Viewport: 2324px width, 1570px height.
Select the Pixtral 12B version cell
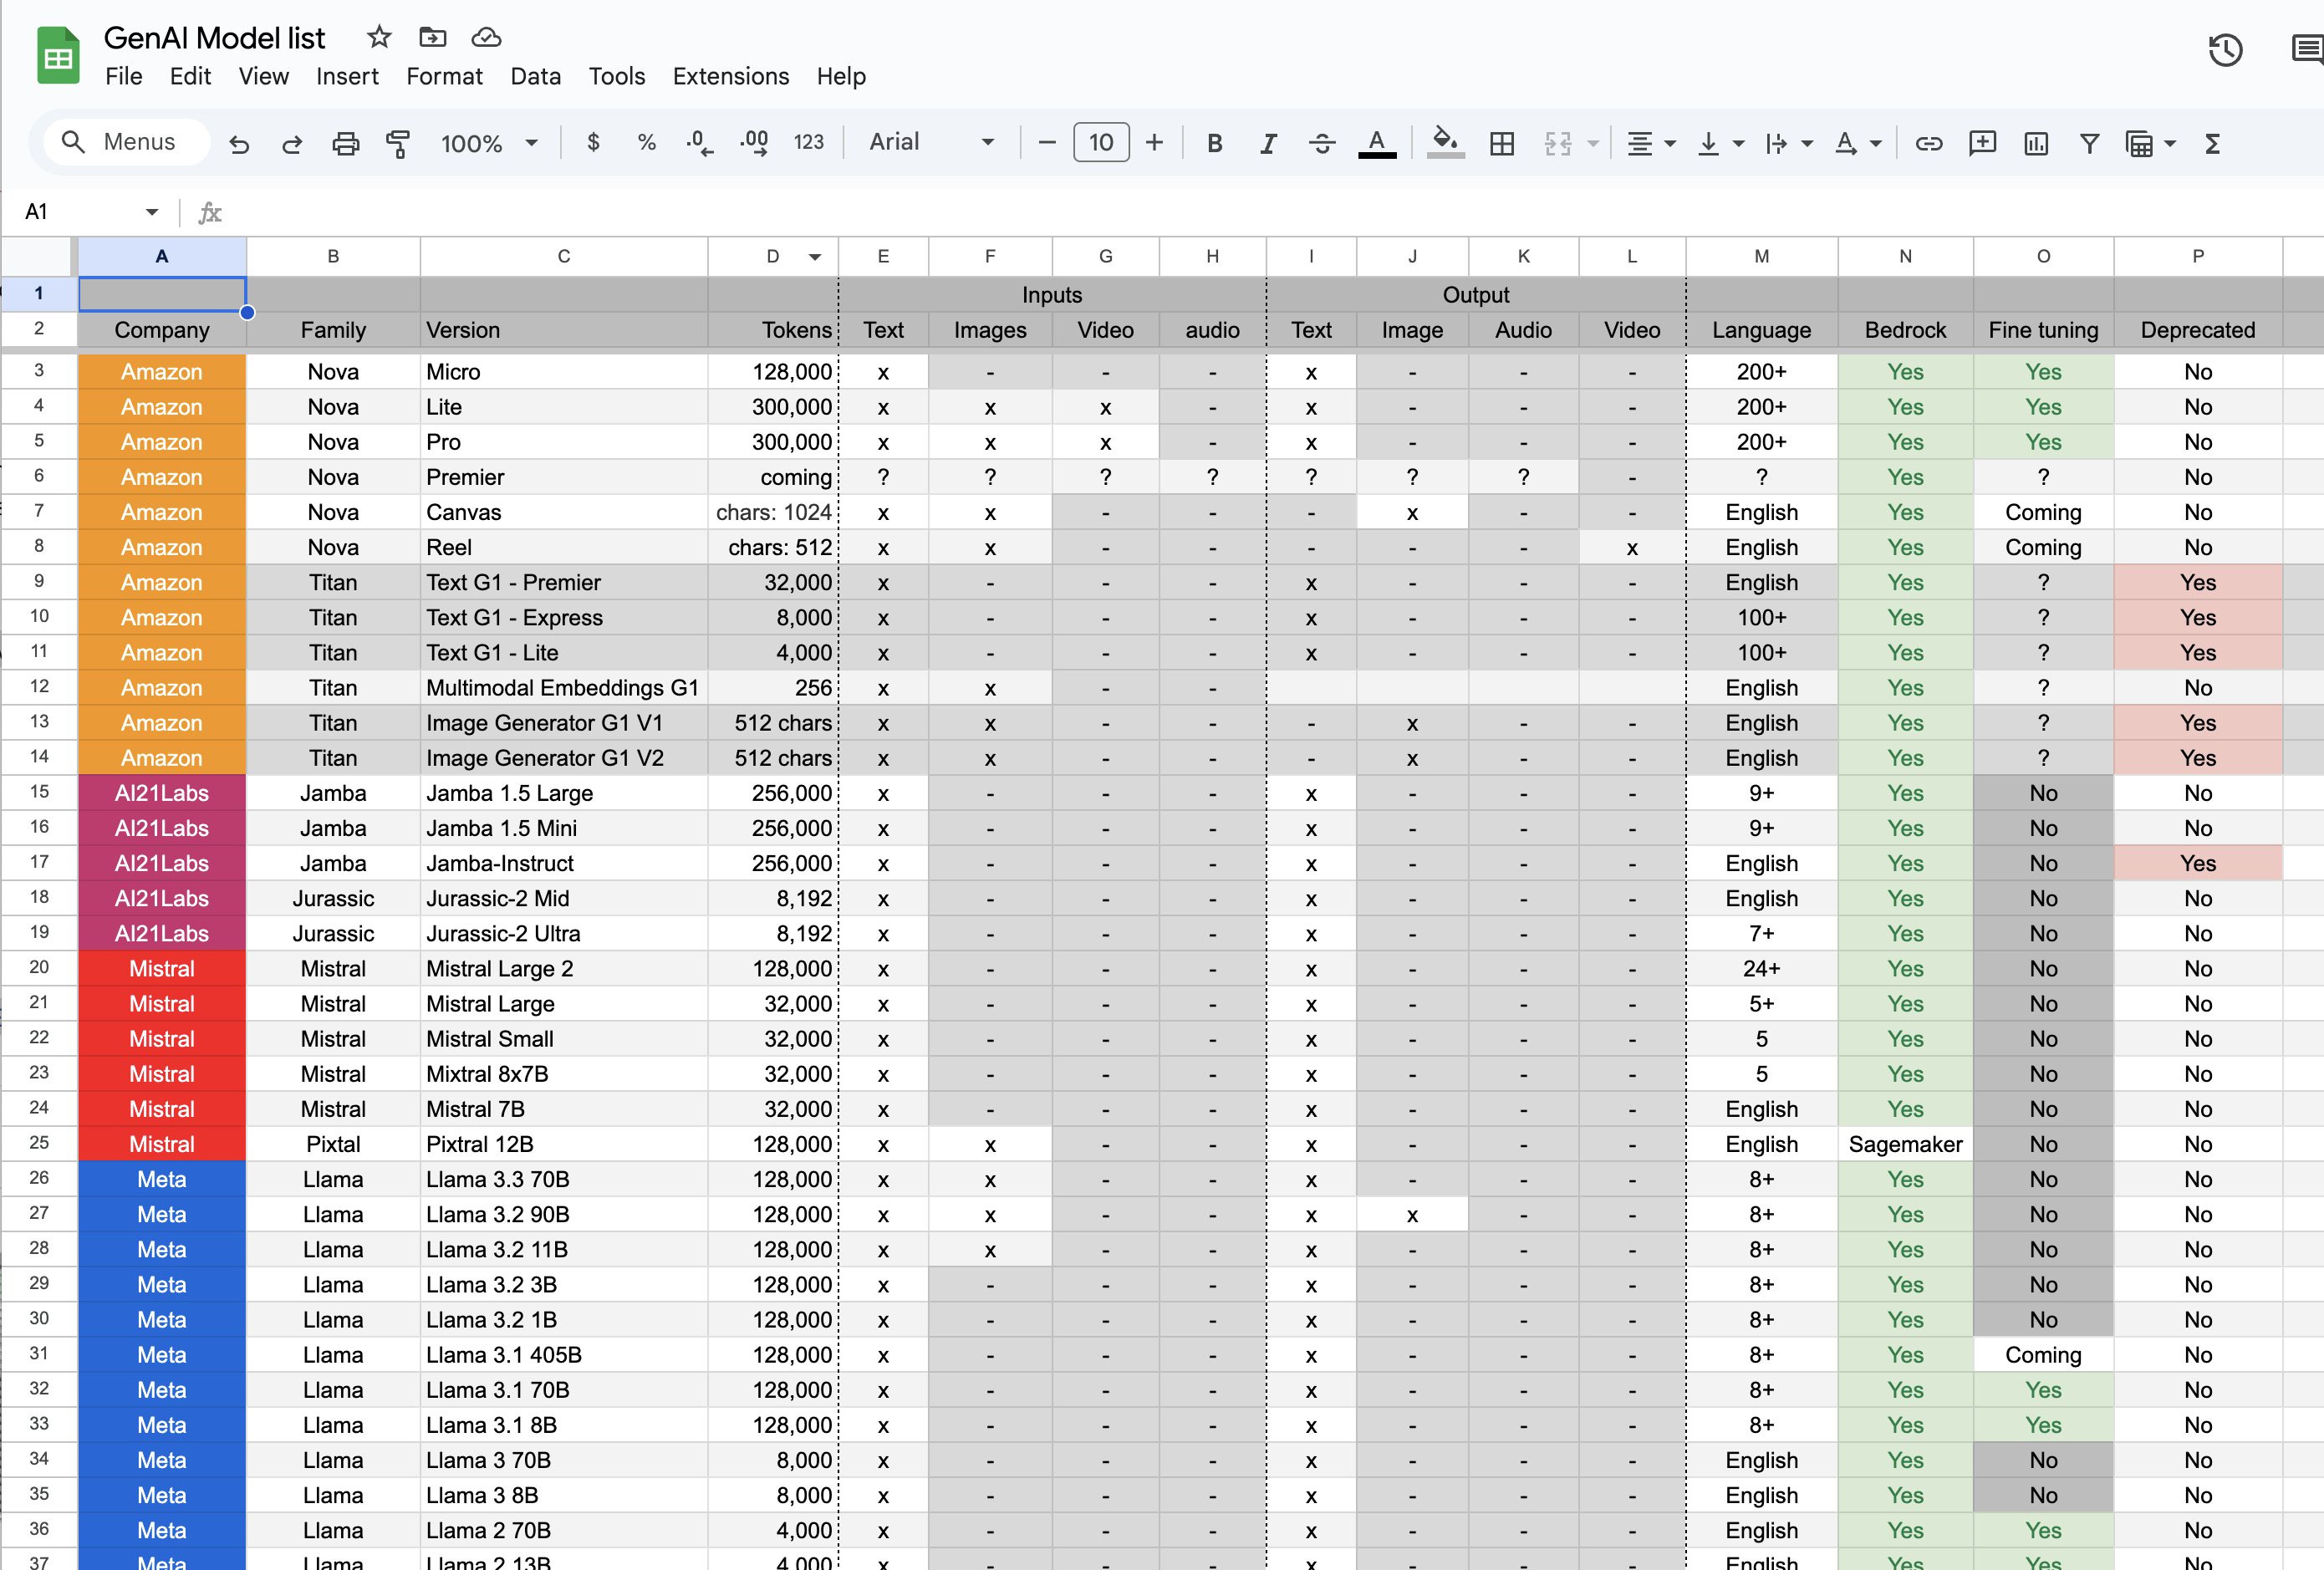pos(564,1144)
